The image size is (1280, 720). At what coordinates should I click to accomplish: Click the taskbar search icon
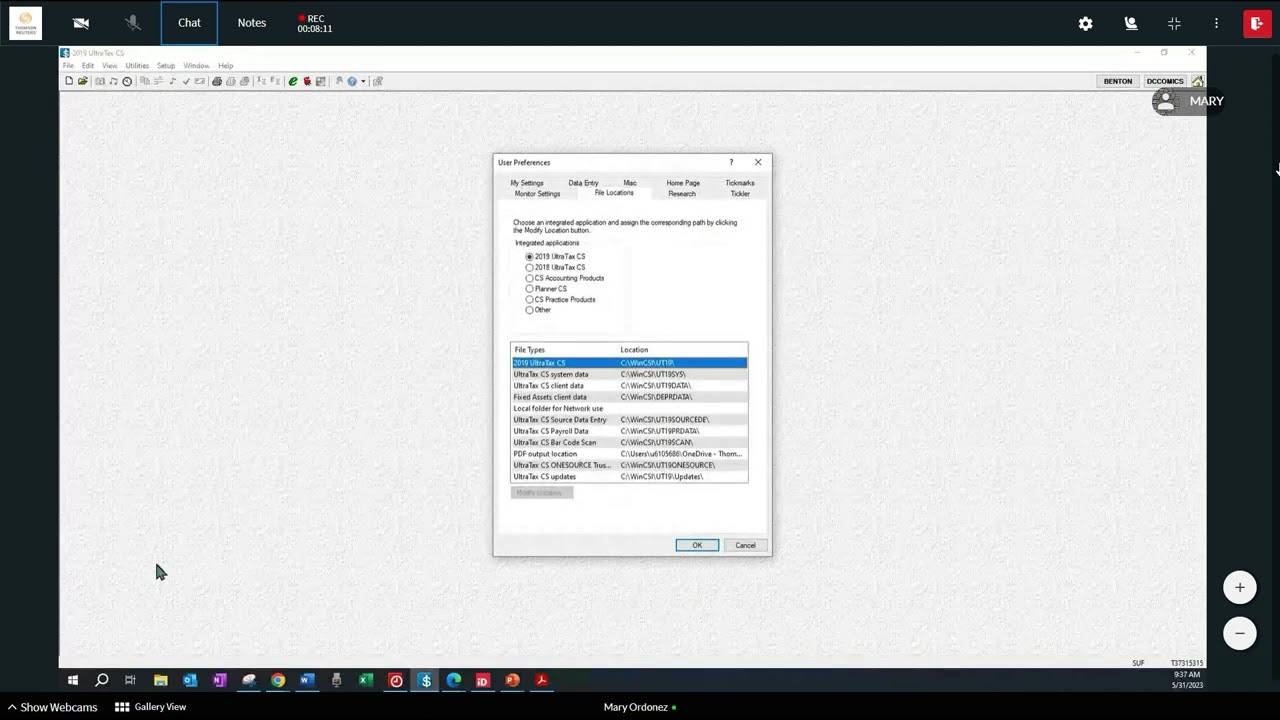(101, 680)
